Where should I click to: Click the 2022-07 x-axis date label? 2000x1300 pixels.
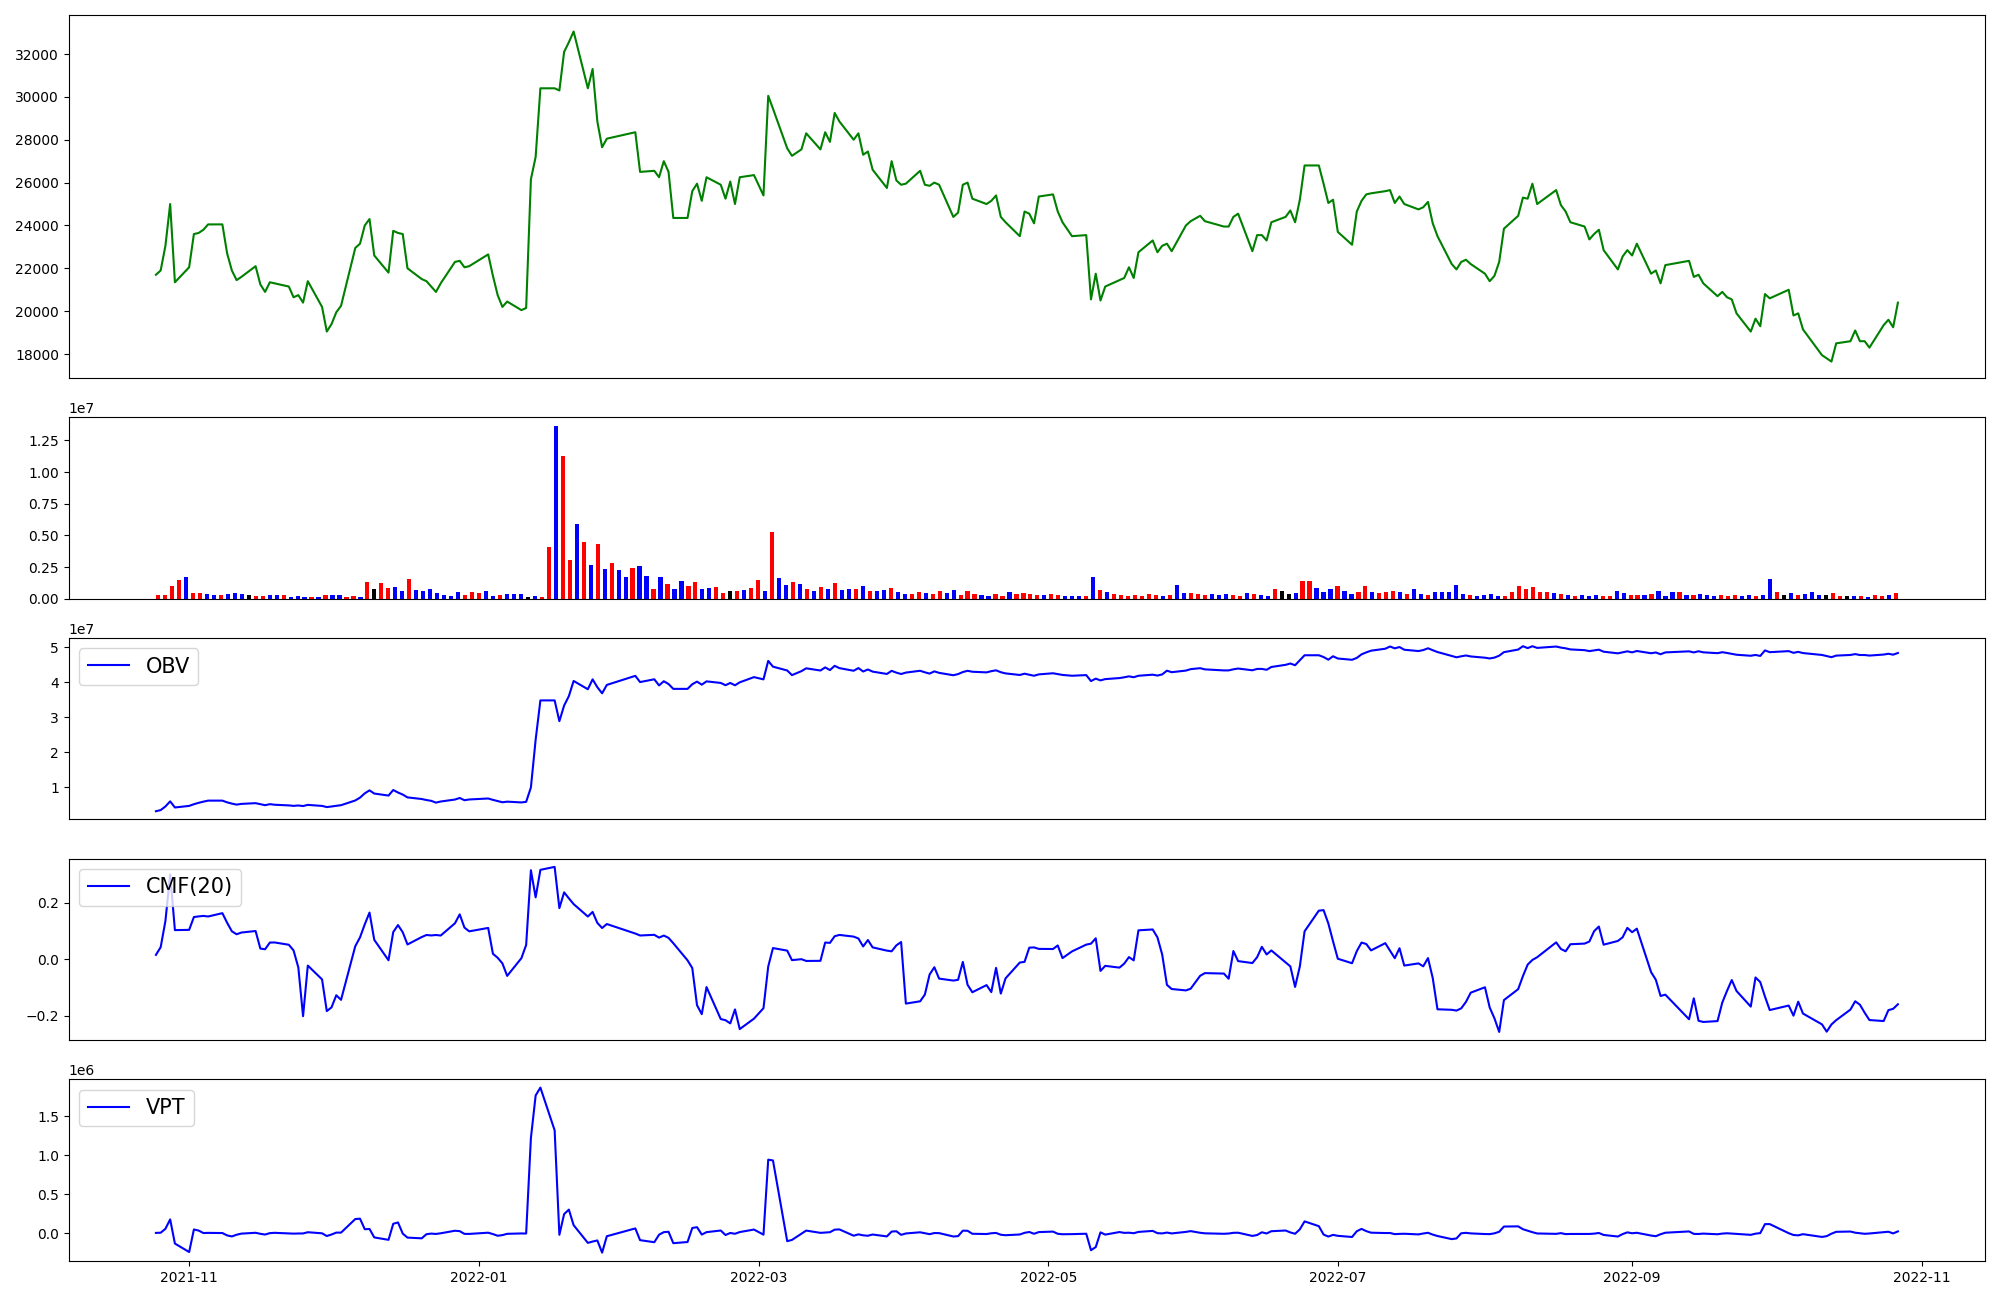pos(1338,1276)
